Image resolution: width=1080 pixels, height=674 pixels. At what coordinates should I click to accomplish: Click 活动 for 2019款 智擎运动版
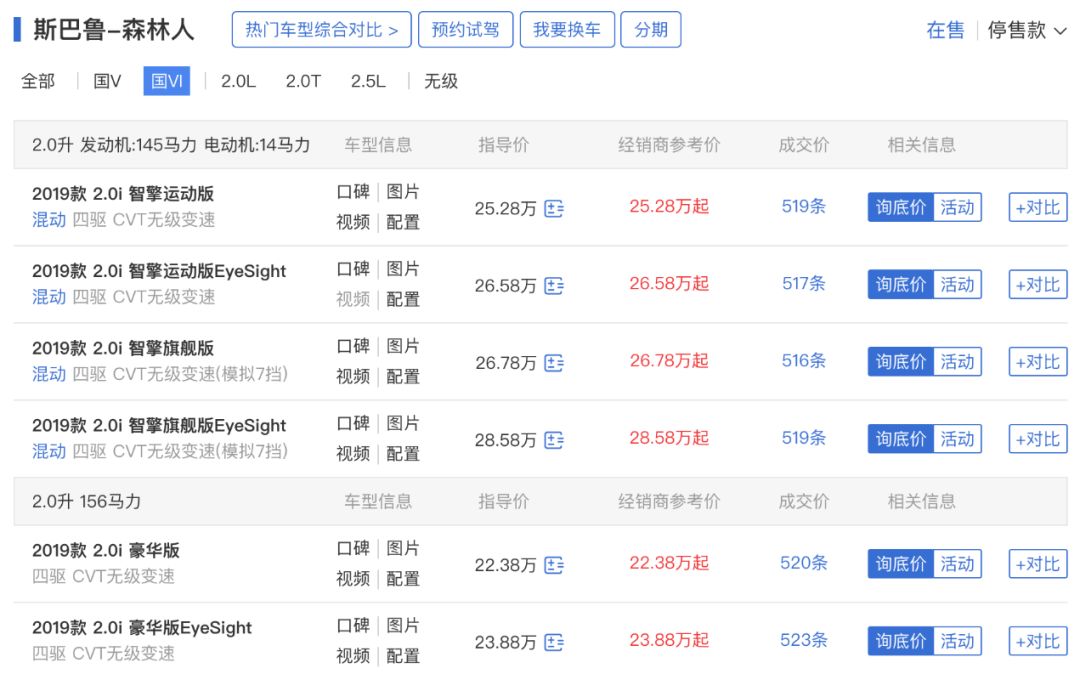[x=957, y=207]
